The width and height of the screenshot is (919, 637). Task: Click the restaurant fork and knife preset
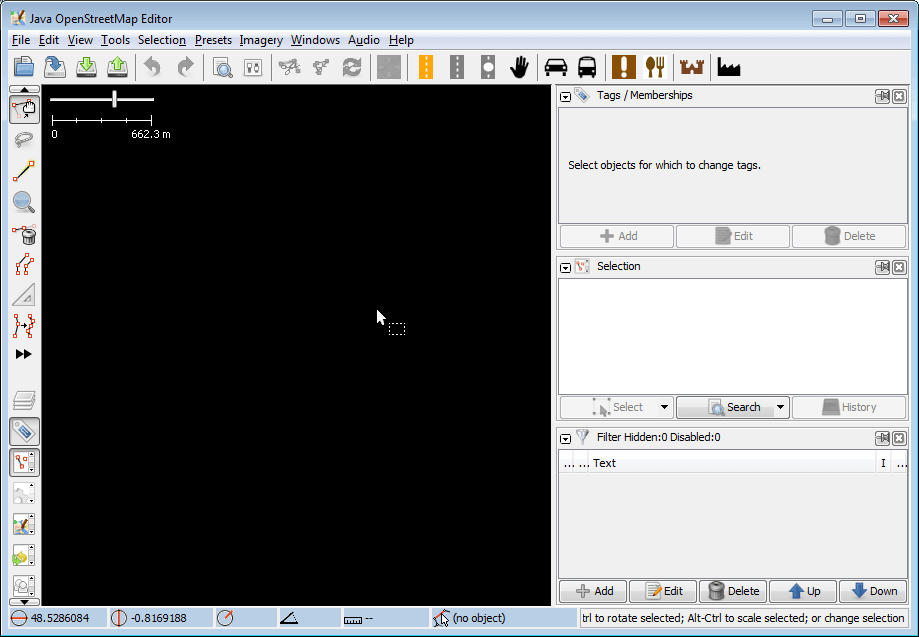click(x=655, y=67)
